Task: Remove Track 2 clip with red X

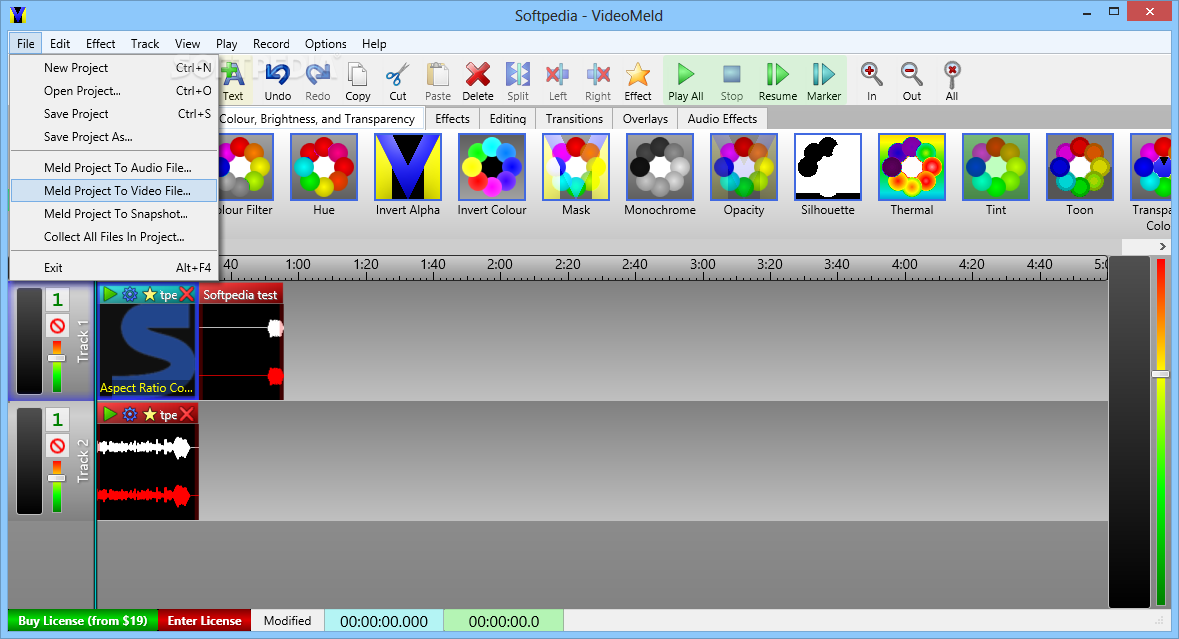Action: tap(187, 413)
